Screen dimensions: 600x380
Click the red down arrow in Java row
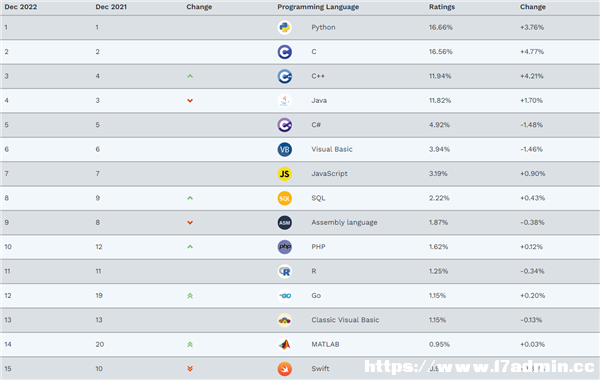click(190, 101)
